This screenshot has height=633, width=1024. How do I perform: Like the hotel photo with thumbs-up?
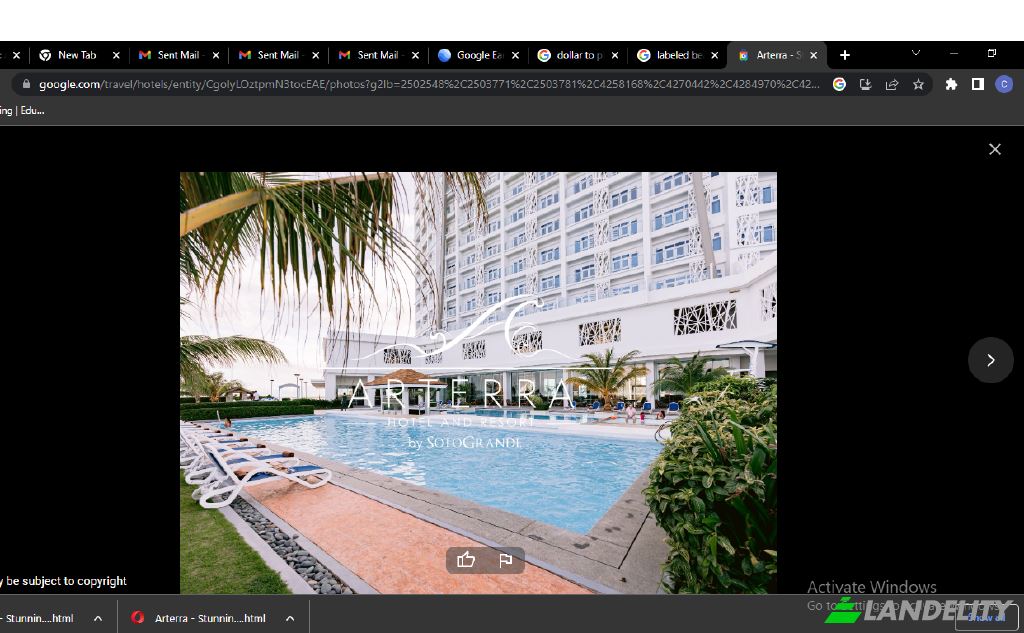[x=466, y=560]
